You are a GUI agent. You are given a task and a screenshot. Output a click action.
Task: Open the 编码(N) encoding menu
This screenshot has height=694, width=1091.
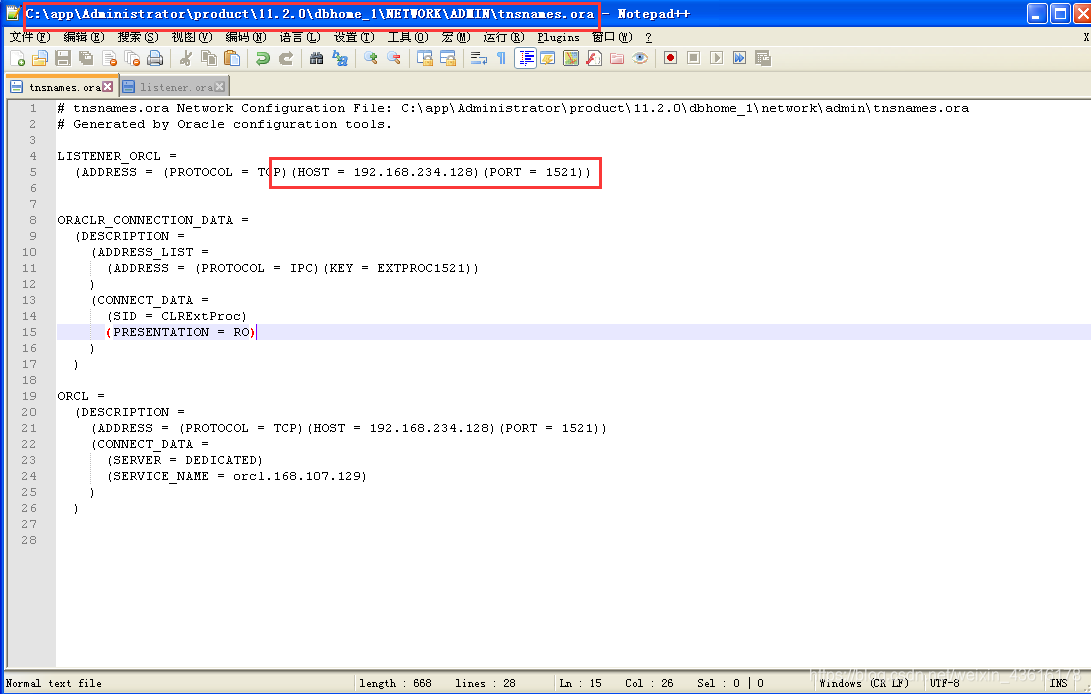click(246, 37)
